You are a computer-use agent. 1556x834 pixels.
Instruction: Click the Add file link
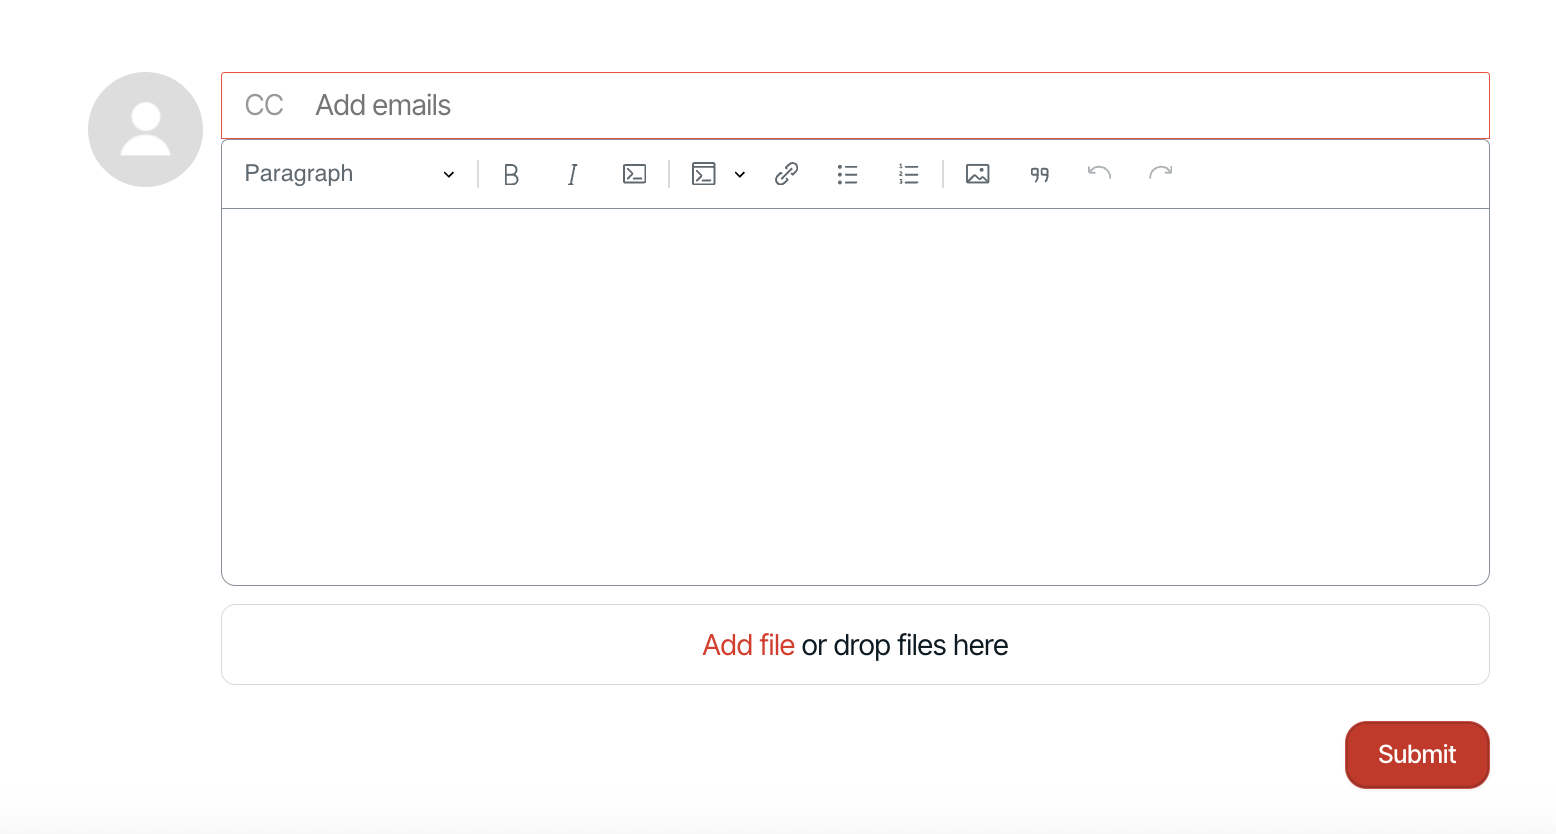(748, 645)
